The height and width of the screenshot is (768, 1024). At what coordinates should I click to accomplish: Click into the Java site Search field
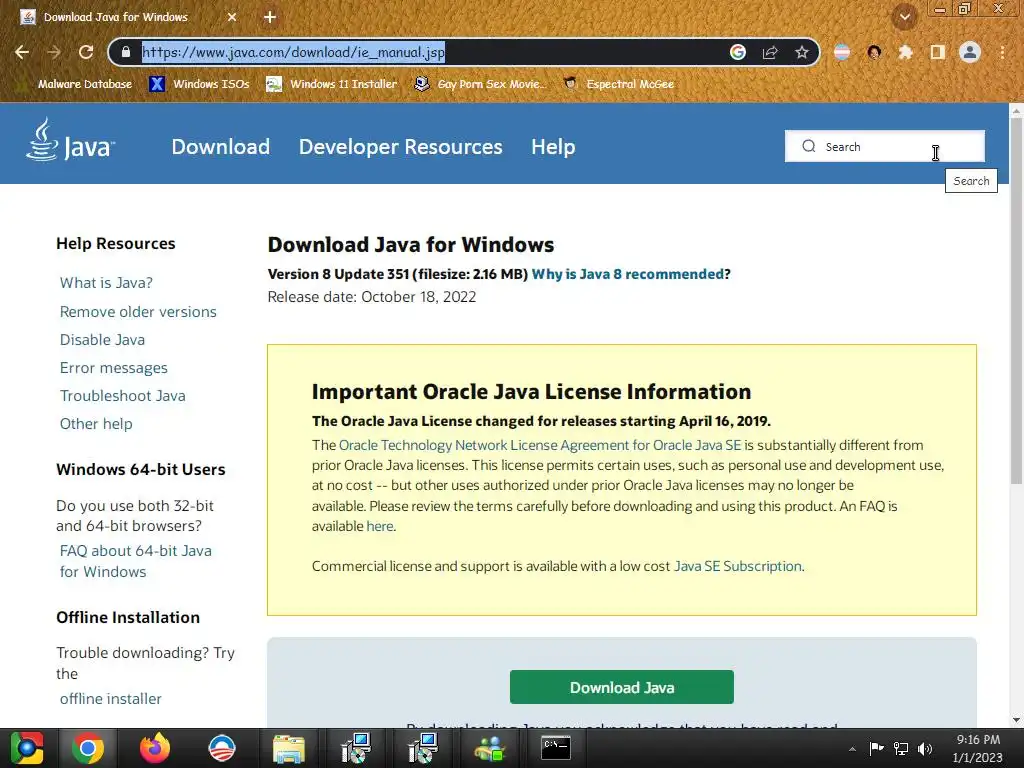coord(884,146)
